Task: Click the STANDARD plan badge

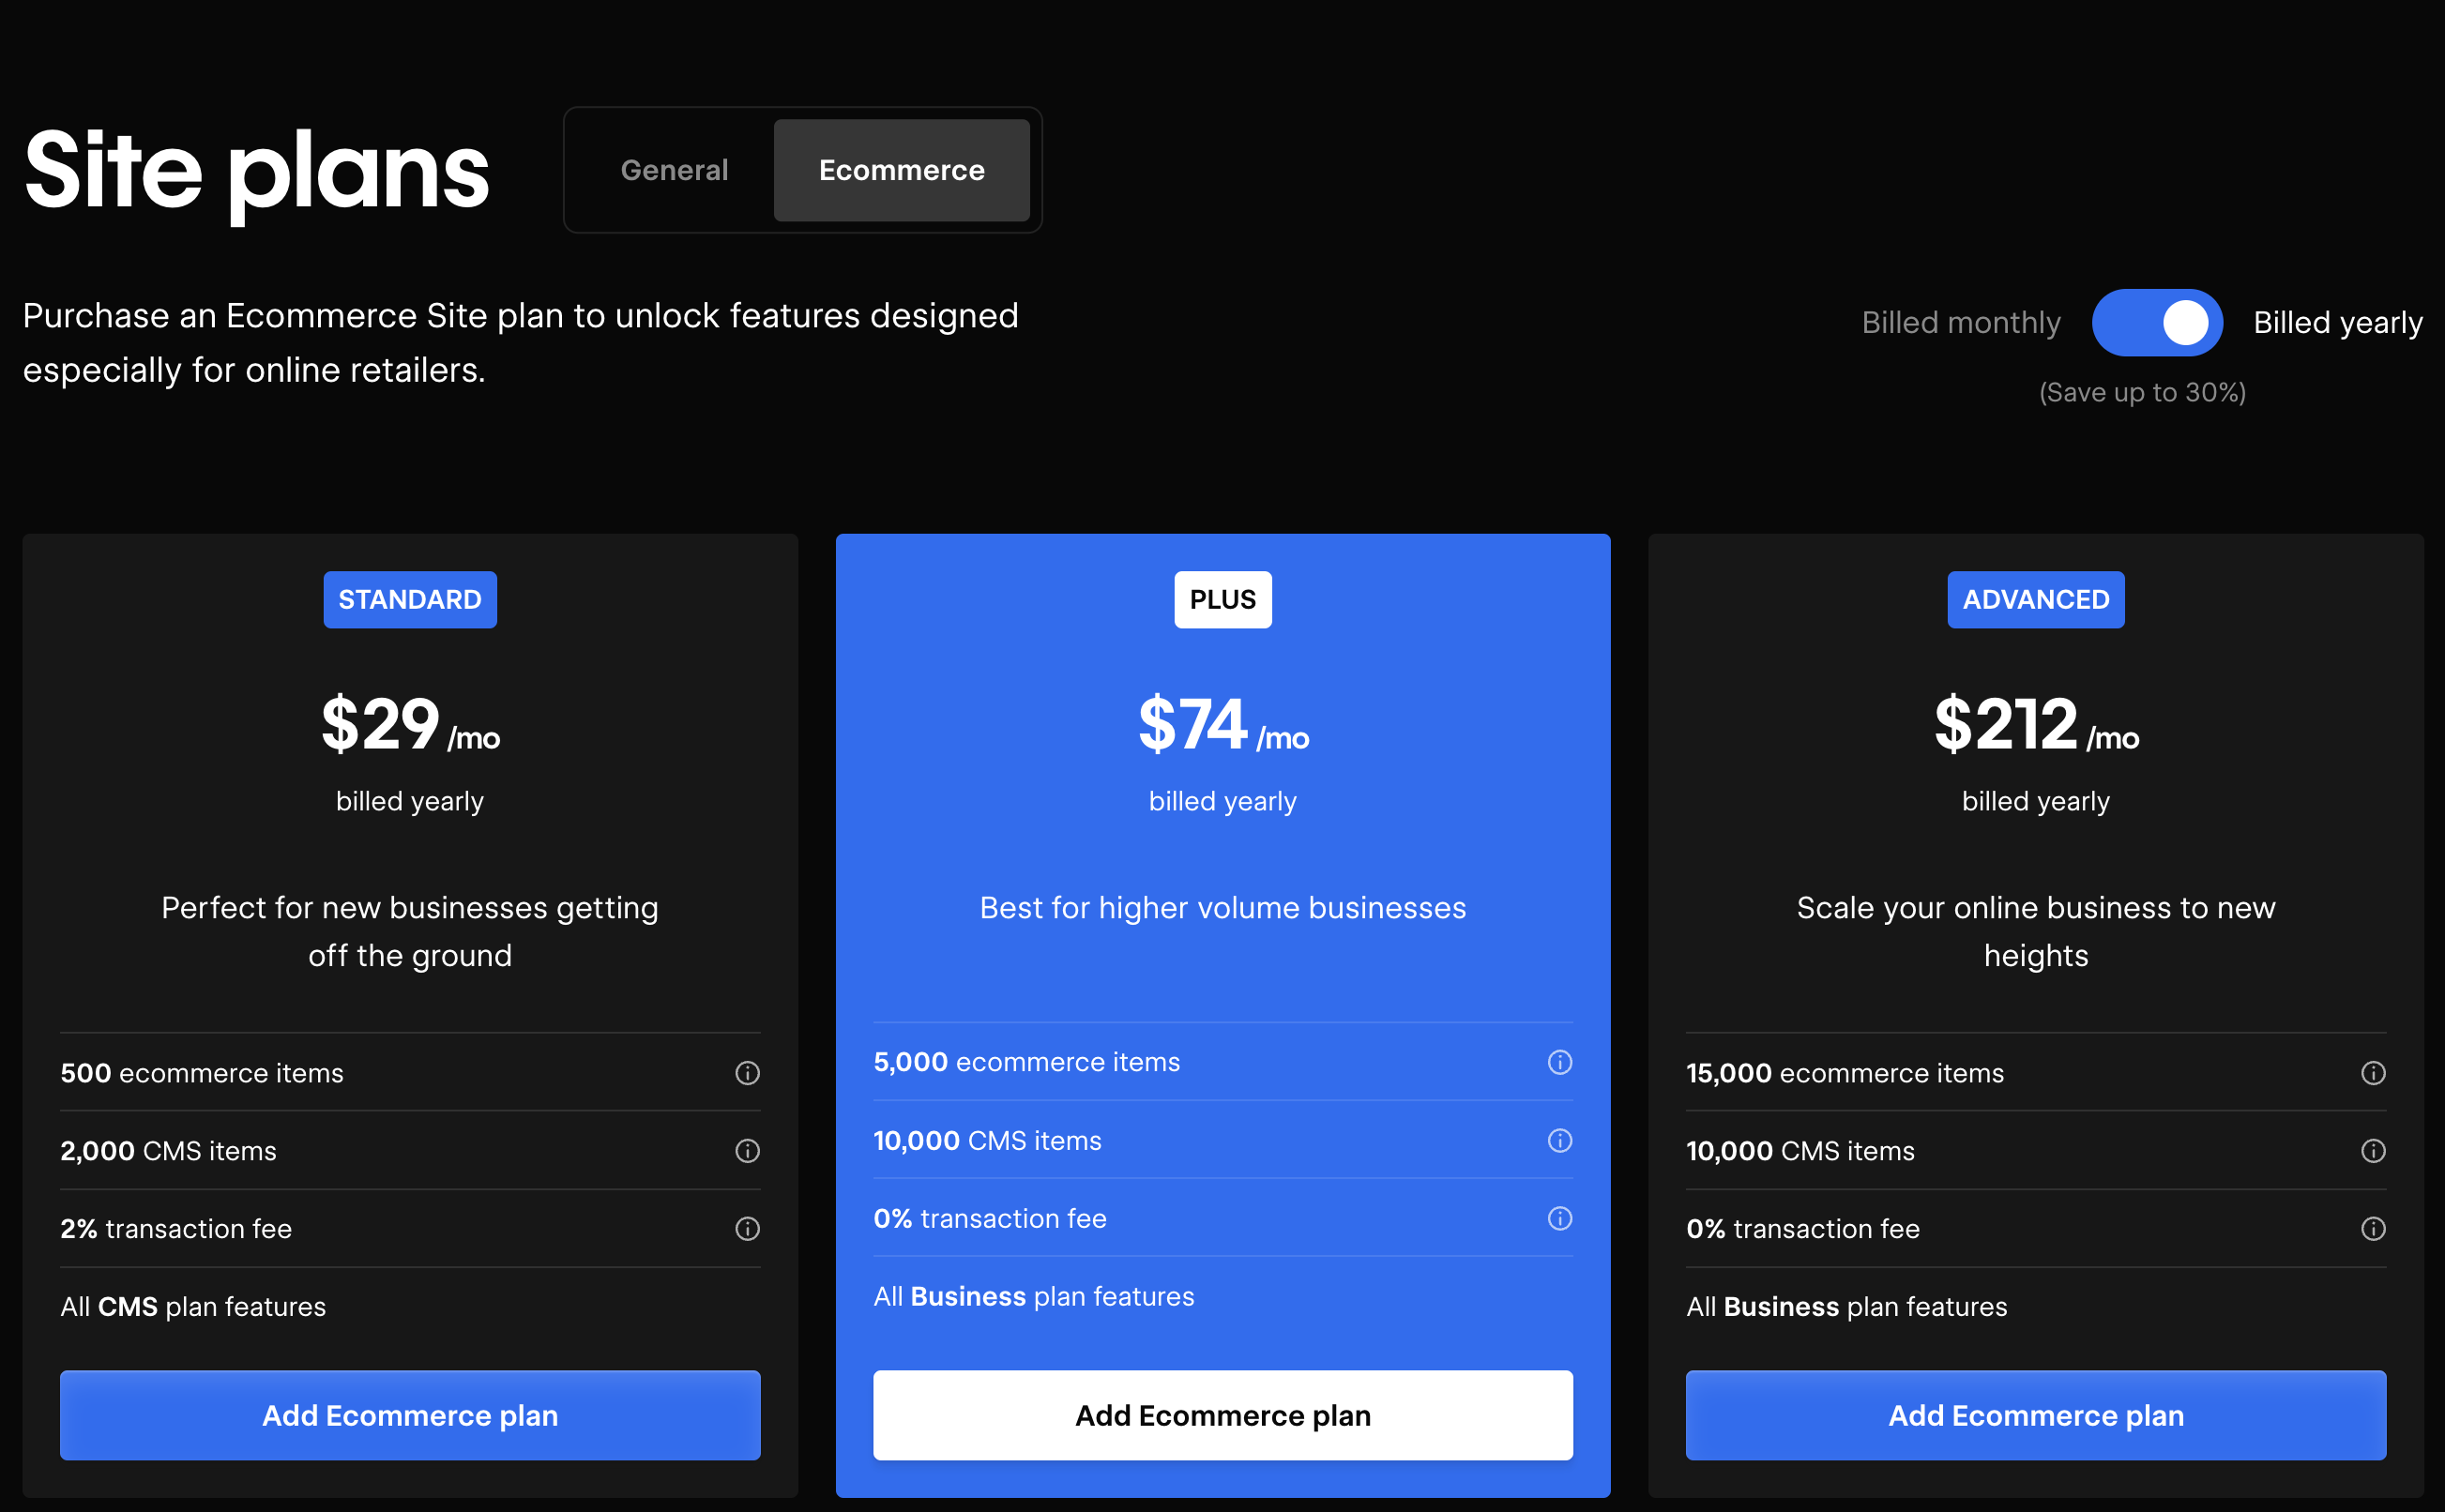Action: [410, 599]
